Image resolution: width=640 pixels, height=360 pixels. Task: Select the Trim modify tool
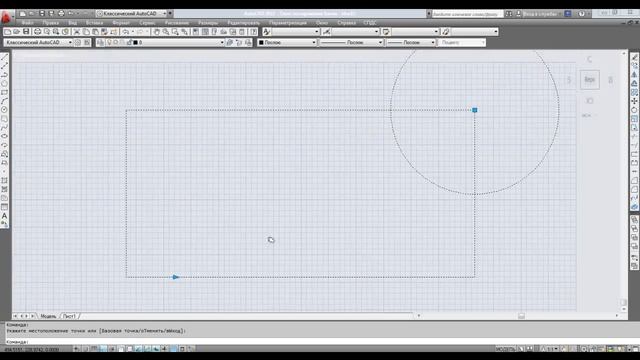tap(634, 136)
